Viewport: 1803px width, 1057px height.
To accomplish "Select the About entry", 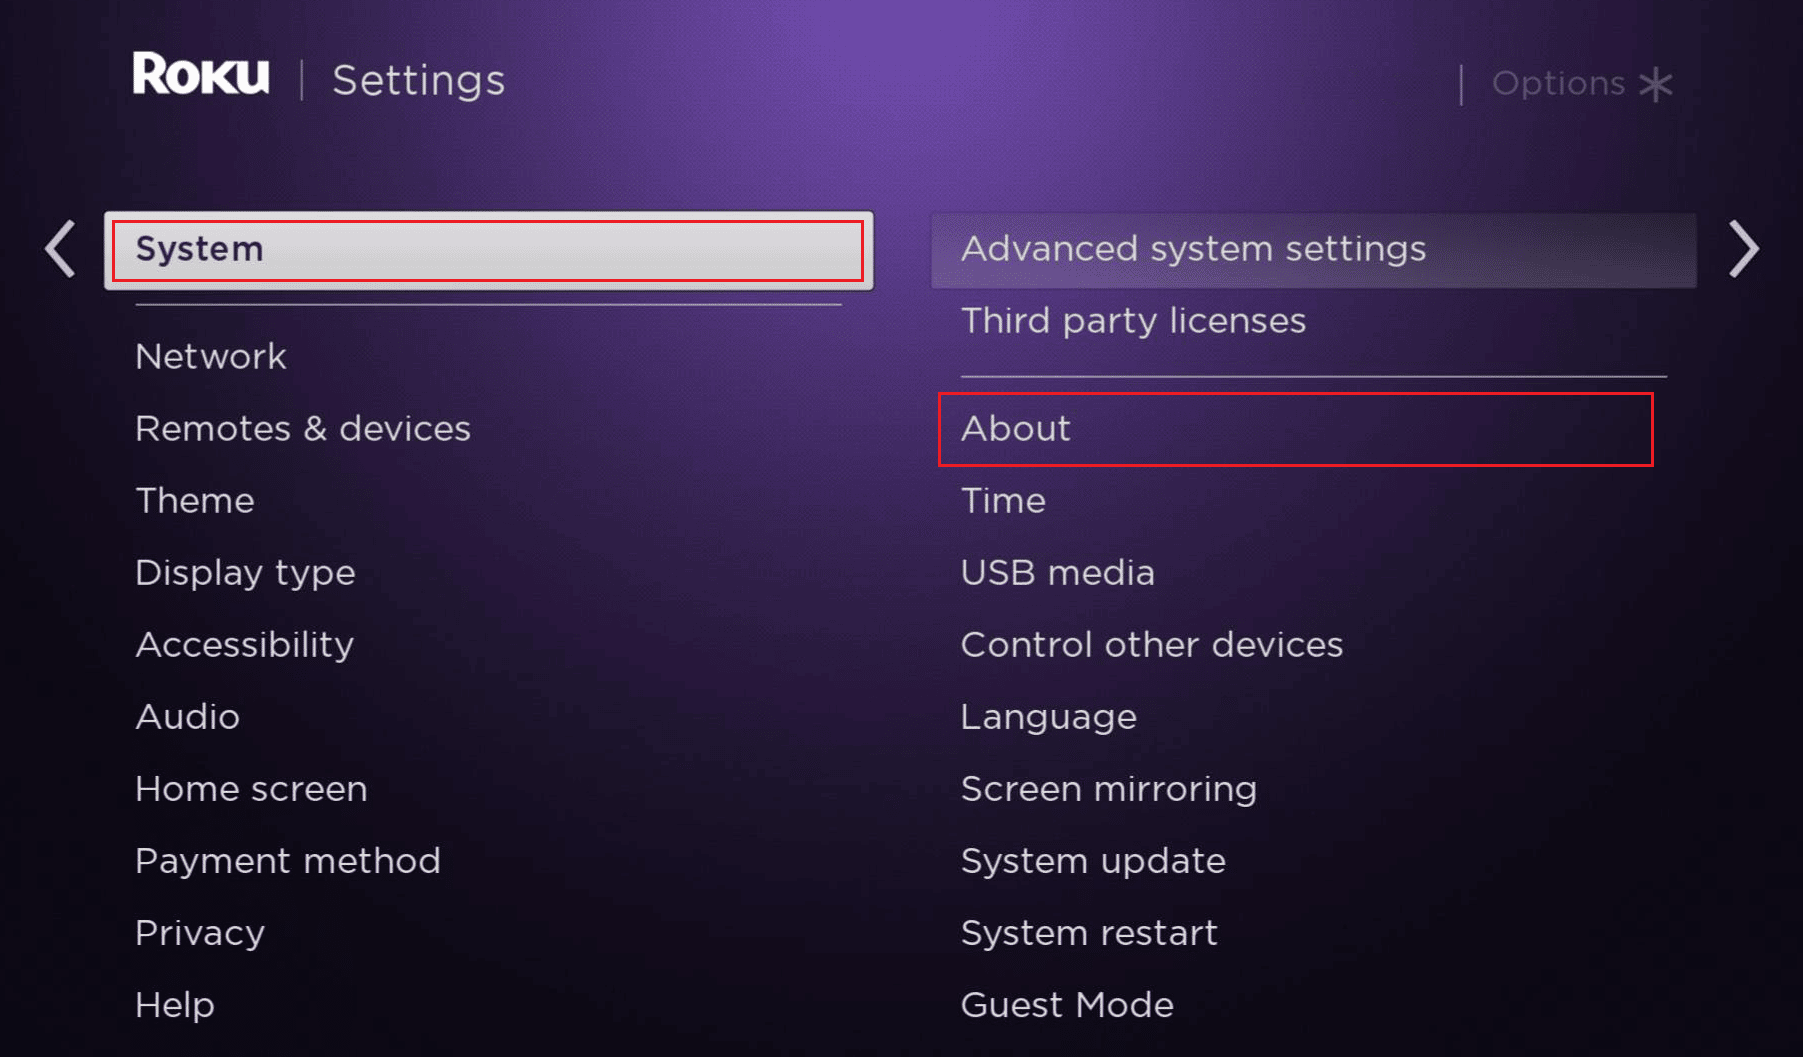I will pyautogui.click(x=1296, y=429).
